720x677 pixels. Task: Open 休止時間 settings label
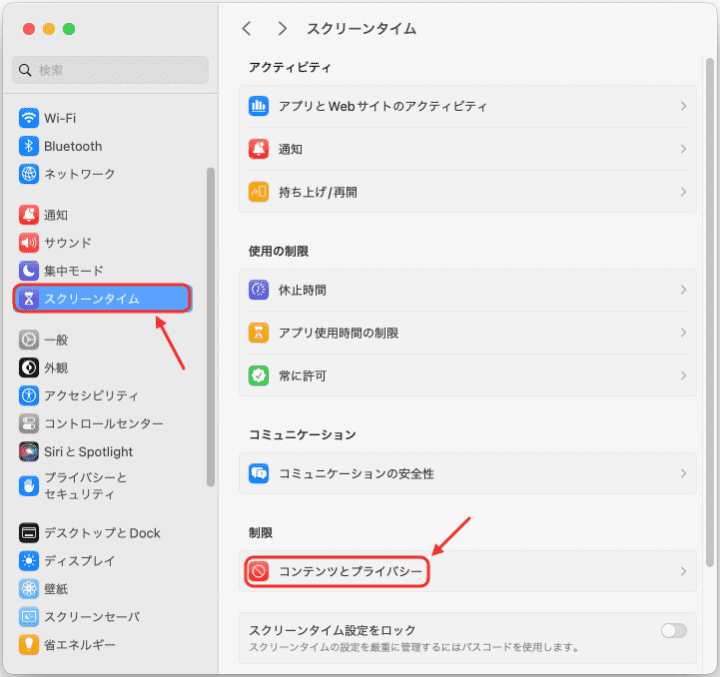302,290
